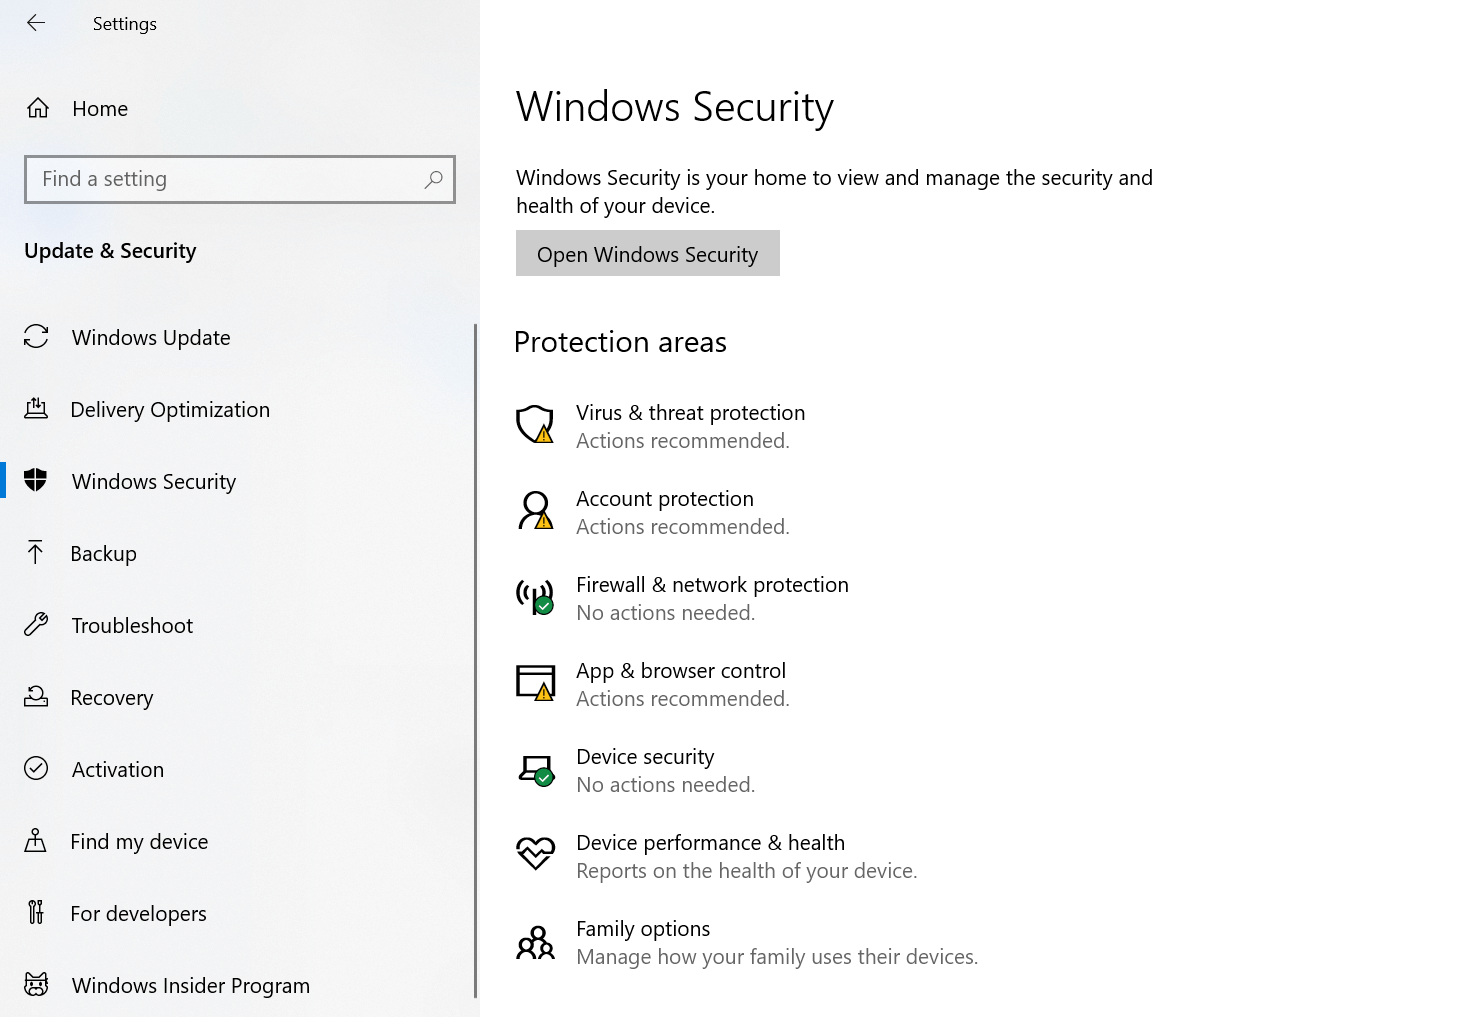Open Activation settings
Image resolution: width=1461 pixels, height=1017 pixels.
[x=117, y=769]
